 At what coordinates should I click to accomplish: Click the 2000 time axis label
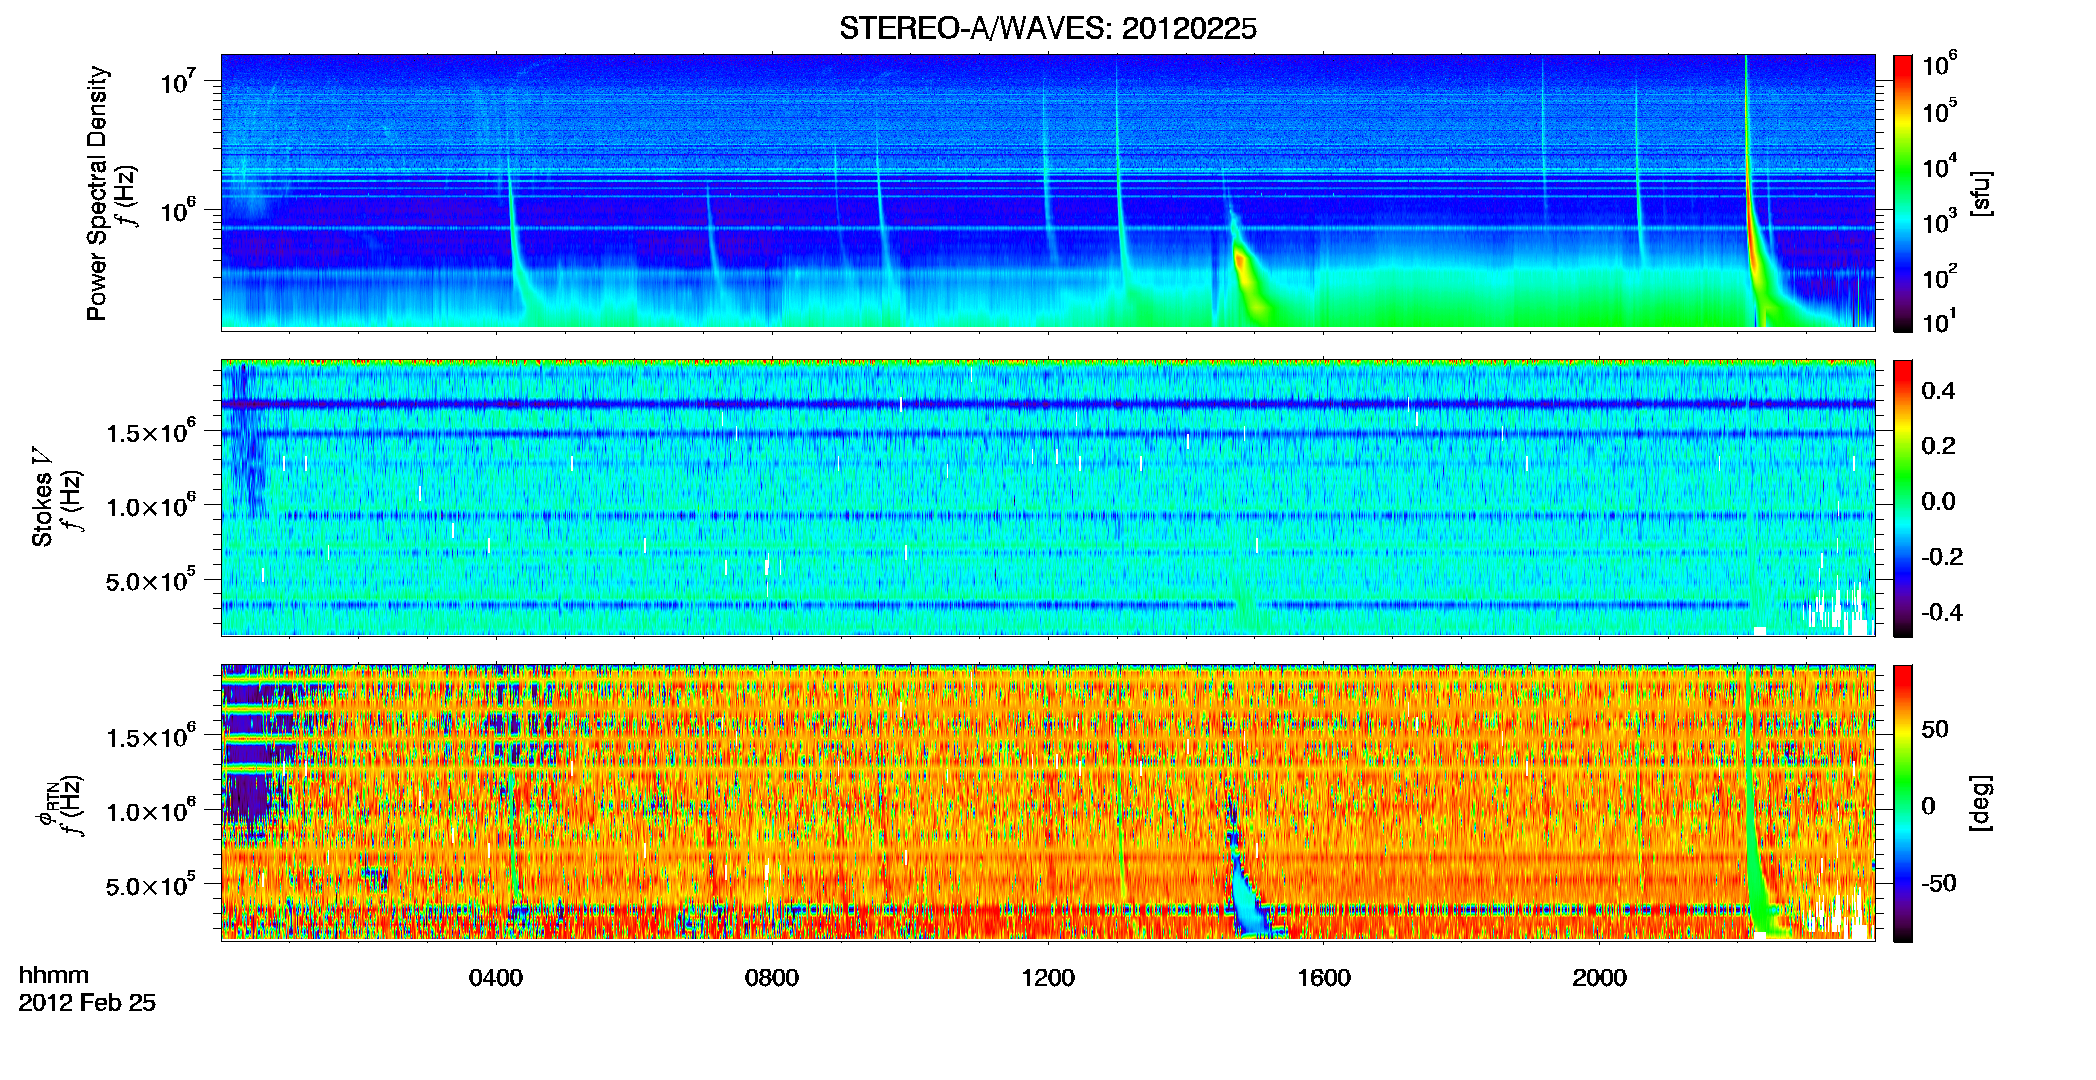[1599, 977]
